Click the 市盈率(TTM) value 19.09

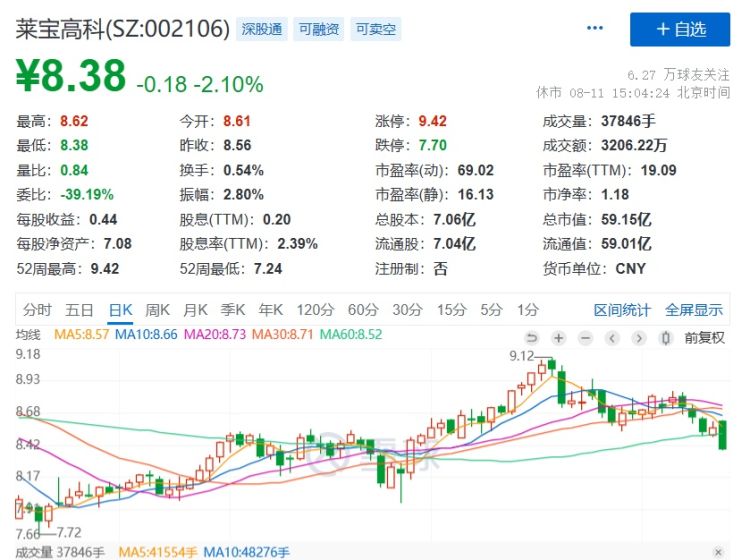point(659,170)
